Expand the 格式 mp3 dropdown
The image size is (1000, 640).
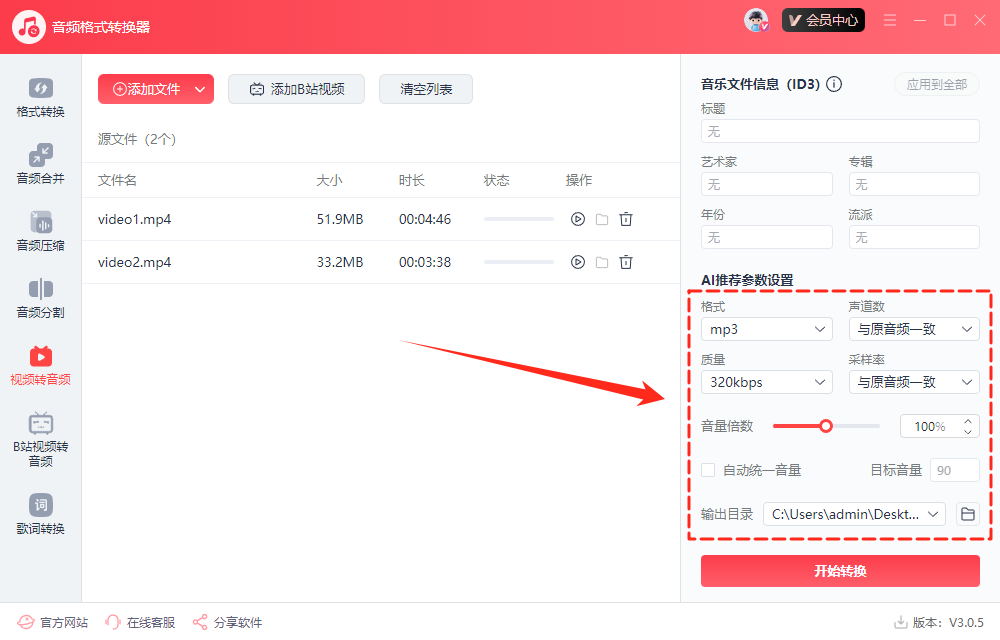coord(766,329)
